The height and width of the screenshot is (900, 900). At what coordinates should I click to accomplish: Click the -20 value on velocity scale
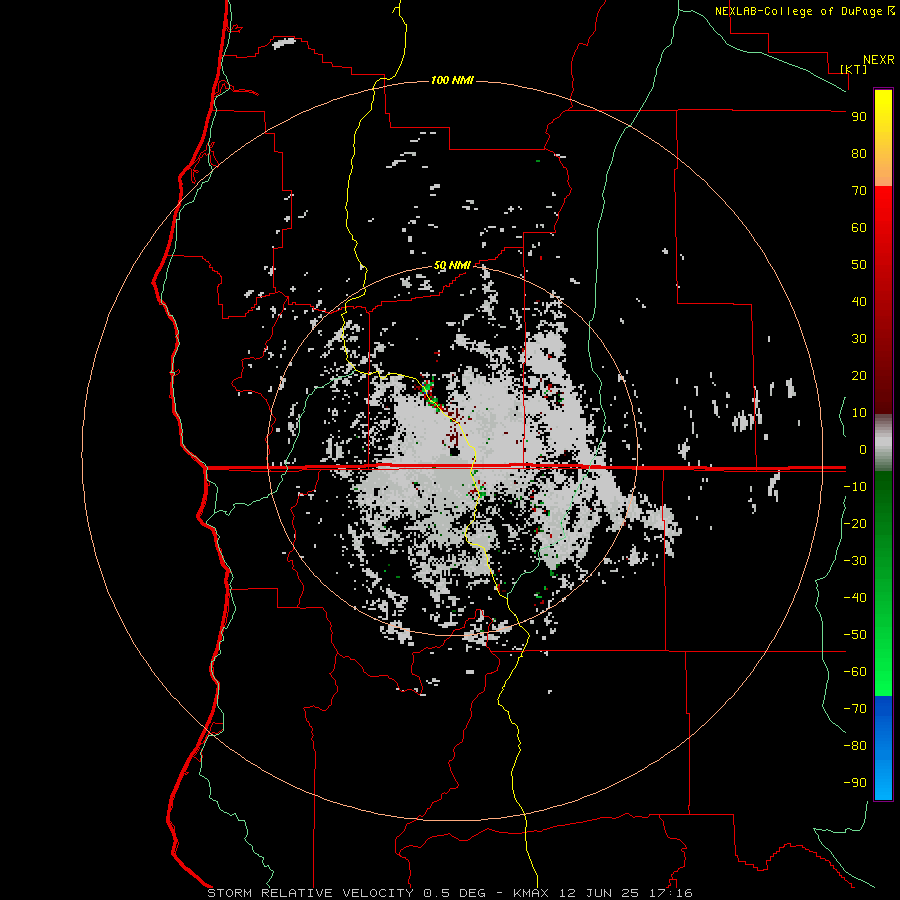point(855,523)
